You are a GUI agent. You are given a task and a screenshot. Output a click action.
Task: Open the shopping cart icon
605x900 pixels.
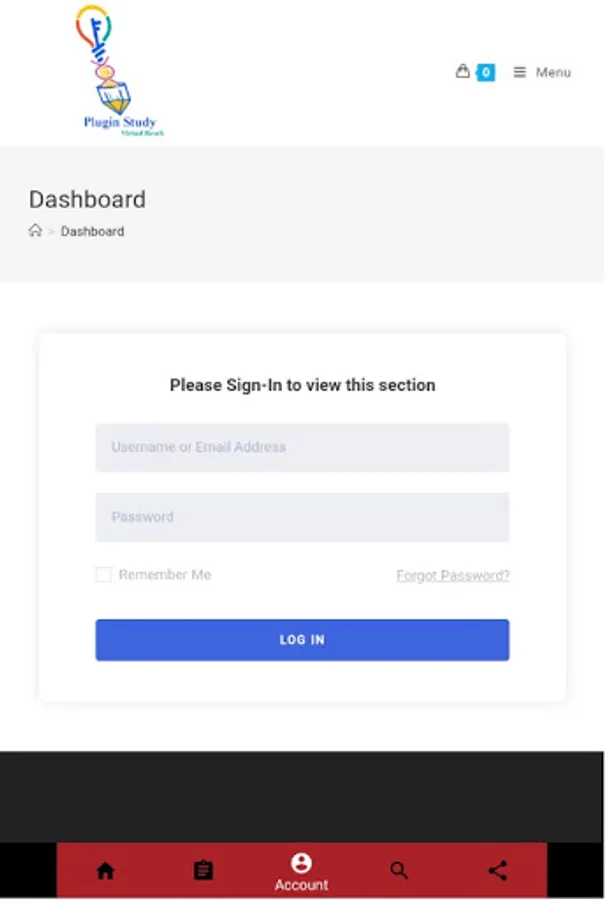(x=462, y=71)
